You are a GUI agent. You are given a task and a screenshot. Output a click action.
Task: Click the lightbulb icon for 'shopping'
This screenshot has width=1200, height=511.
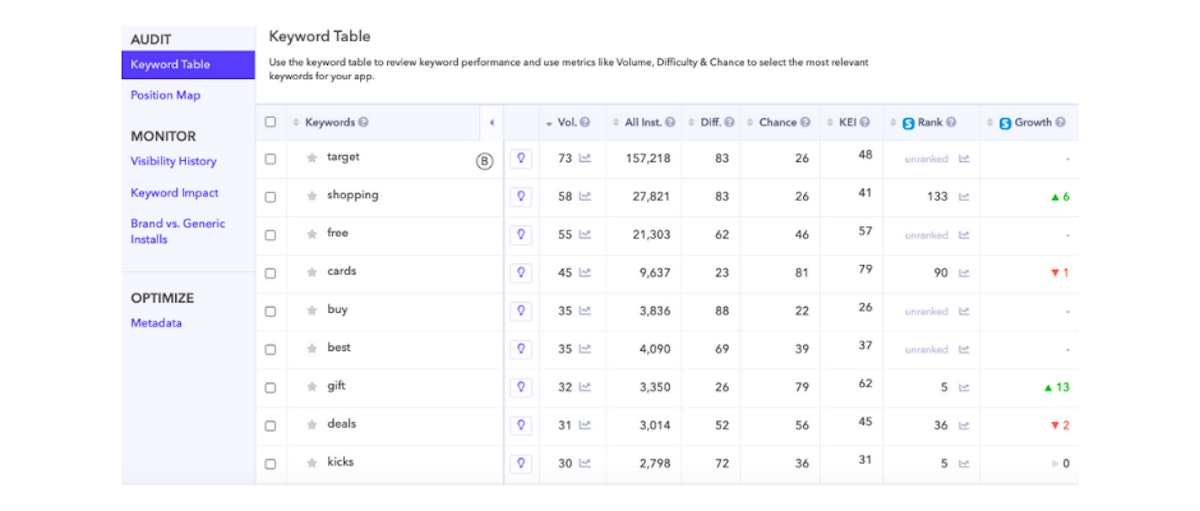520,197
